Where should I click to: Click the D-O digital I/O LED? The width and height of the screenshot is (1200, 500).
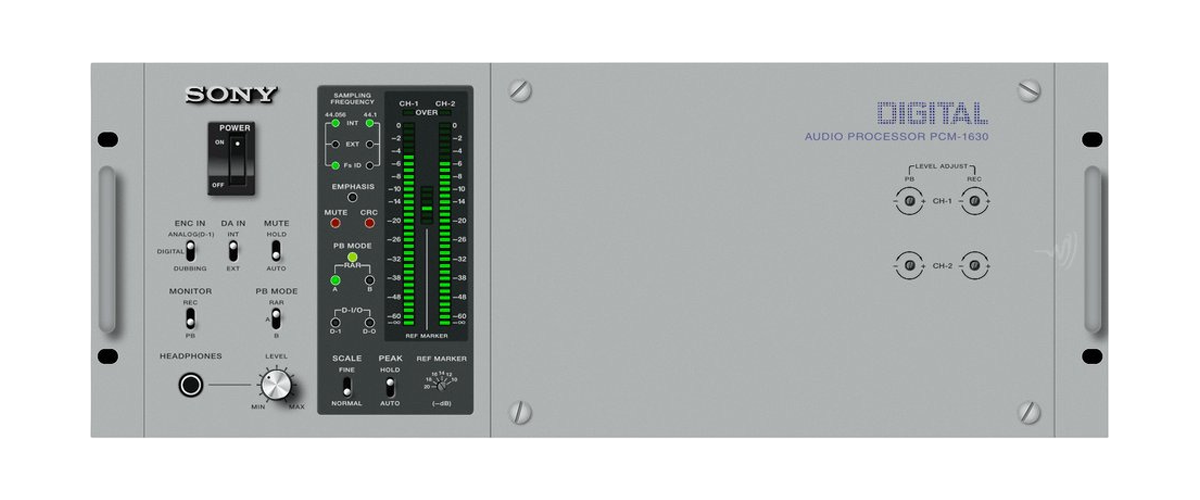[x=369, y=322]
